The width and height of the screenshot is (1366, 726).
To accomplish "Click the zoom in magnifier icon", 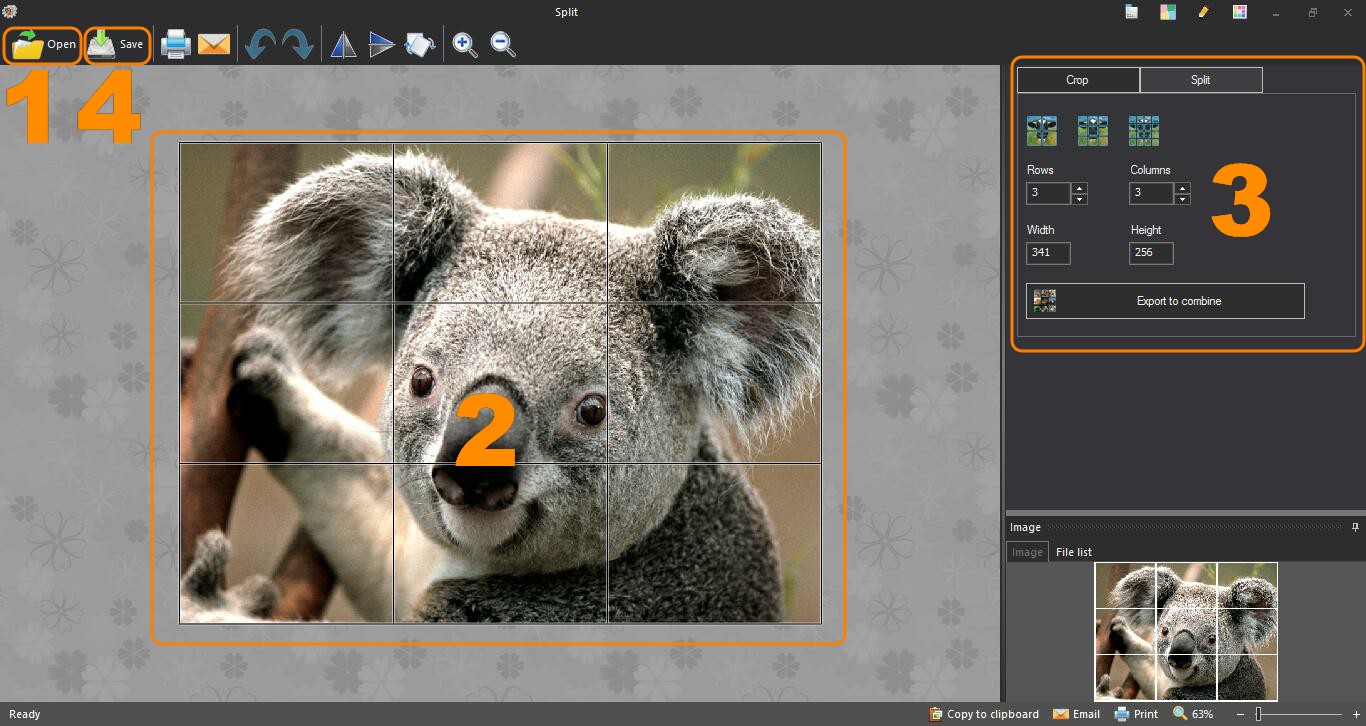I will pos(465,45).
